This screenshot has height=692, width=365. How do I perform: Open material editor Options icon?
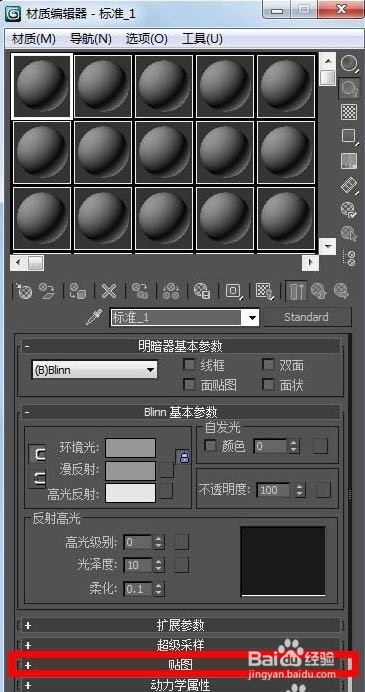(350, 209)
